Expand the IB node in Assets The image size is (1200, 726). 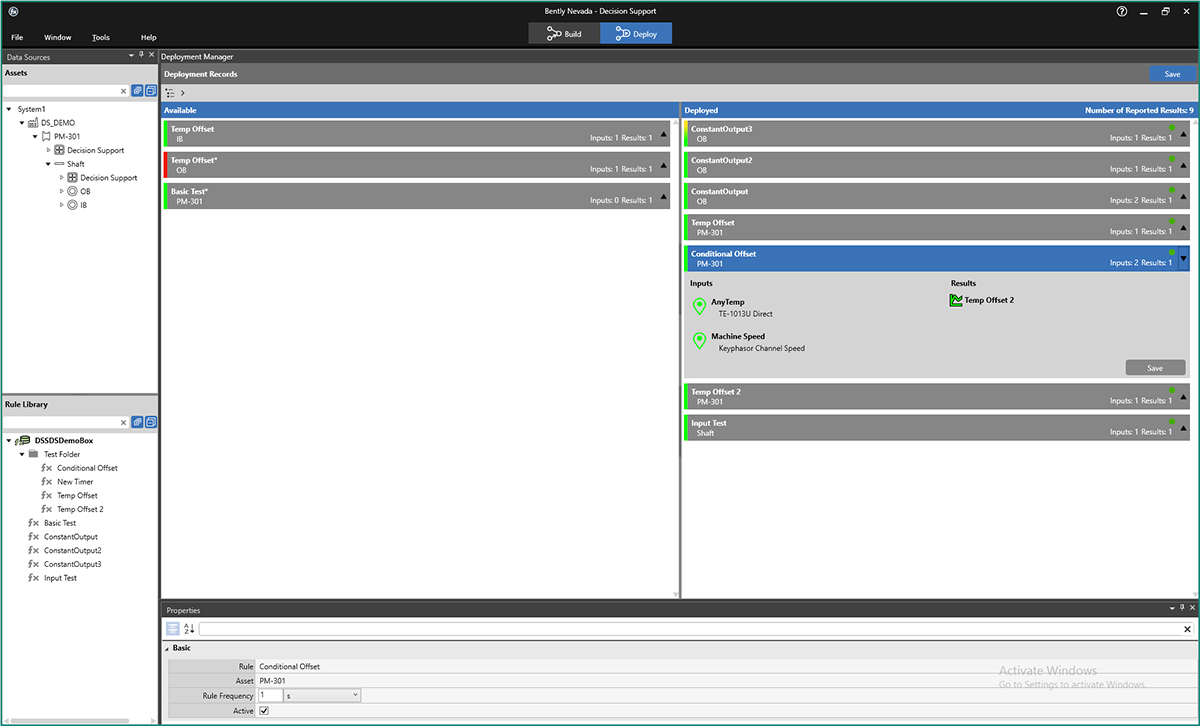61,205
